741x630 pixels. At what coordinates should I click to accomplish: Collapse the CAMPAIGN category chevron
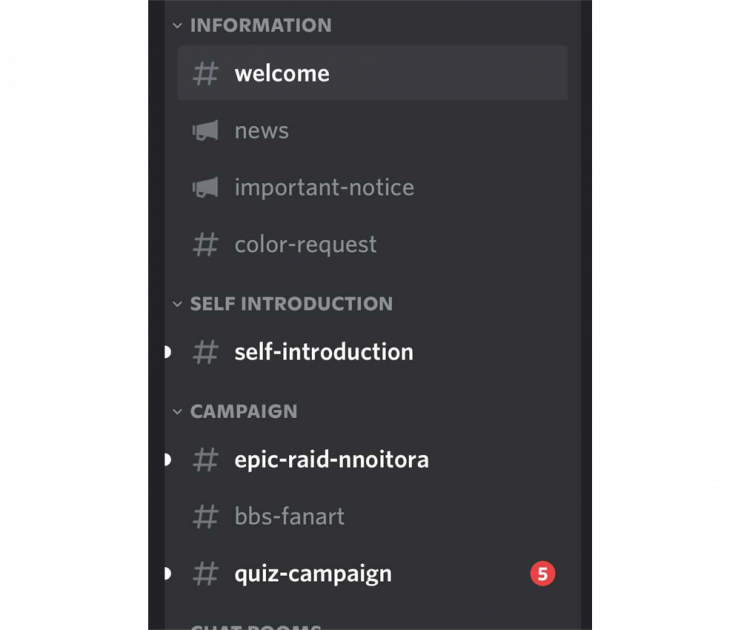click(177, 411)
